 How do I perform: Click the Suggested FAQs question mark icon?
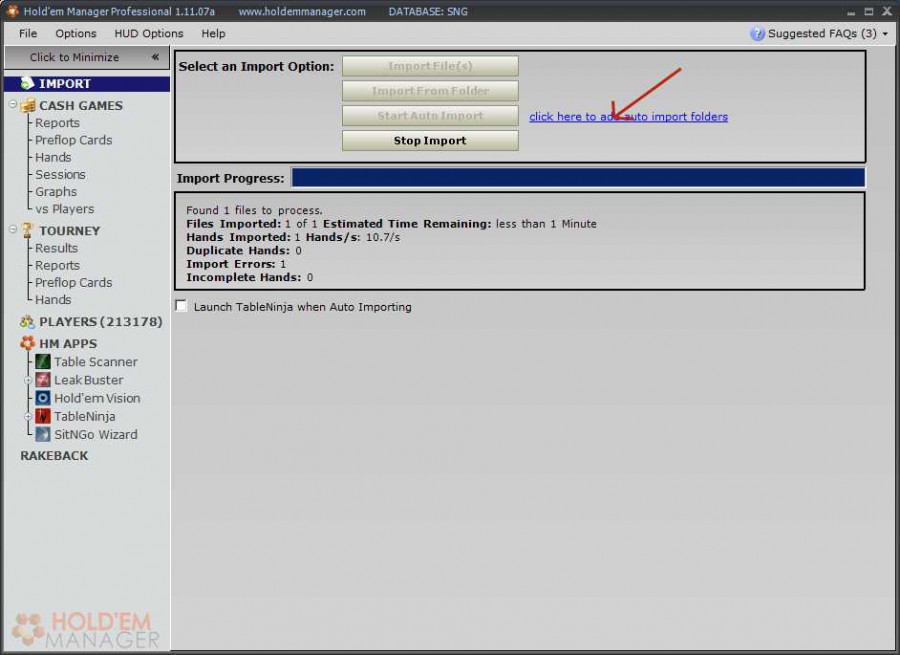coord(757,33)
